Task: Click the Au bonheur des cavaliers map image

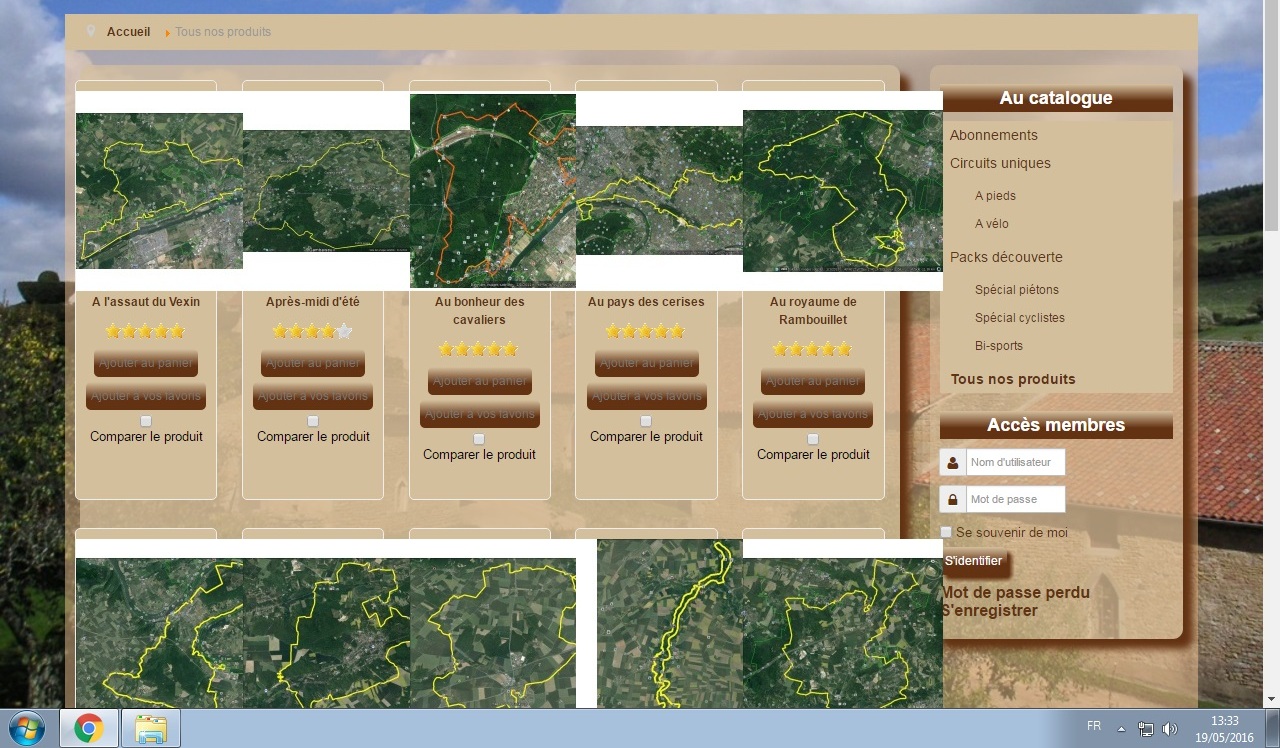Action: pyautogui.click(x=493, y=191)
